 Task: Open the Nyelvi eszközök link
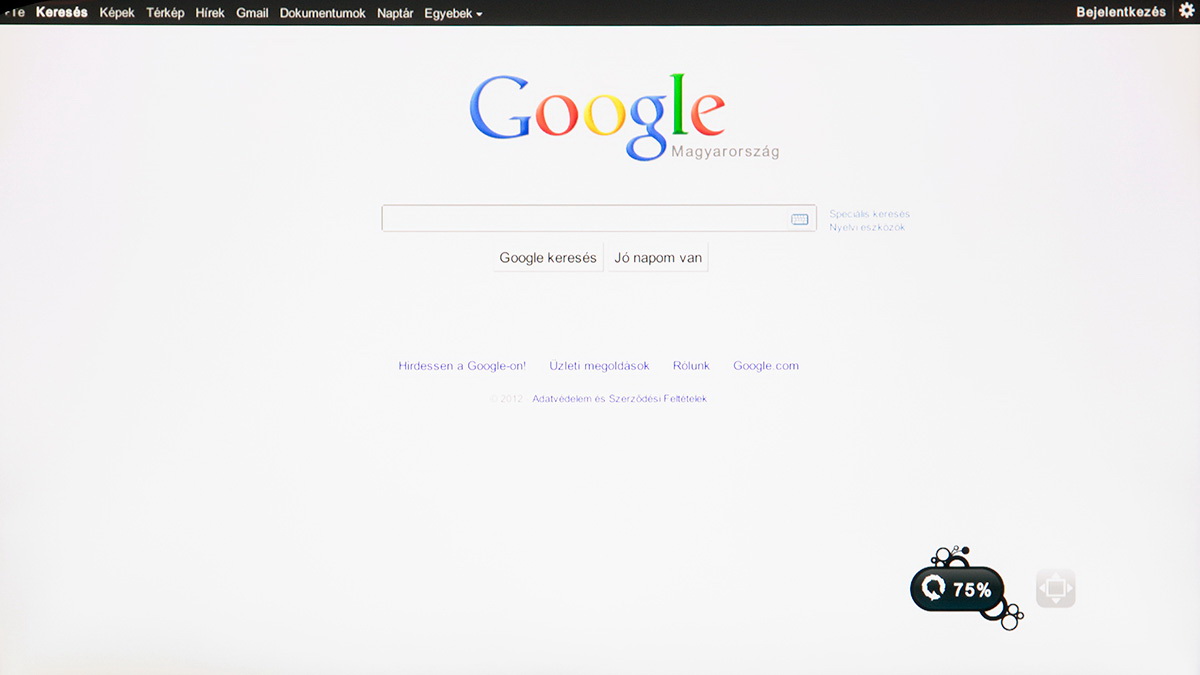(867, 227)
